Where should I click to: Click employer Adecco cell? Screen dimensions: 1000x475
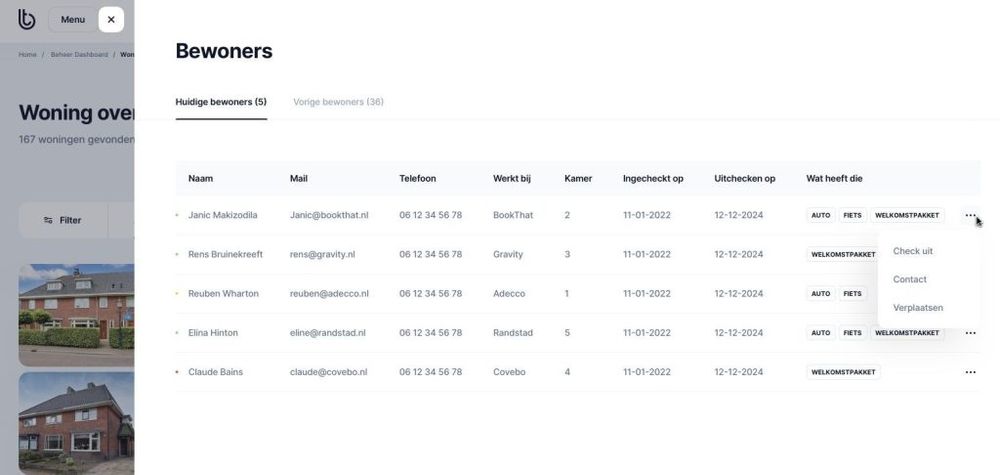tap(509, 294)
